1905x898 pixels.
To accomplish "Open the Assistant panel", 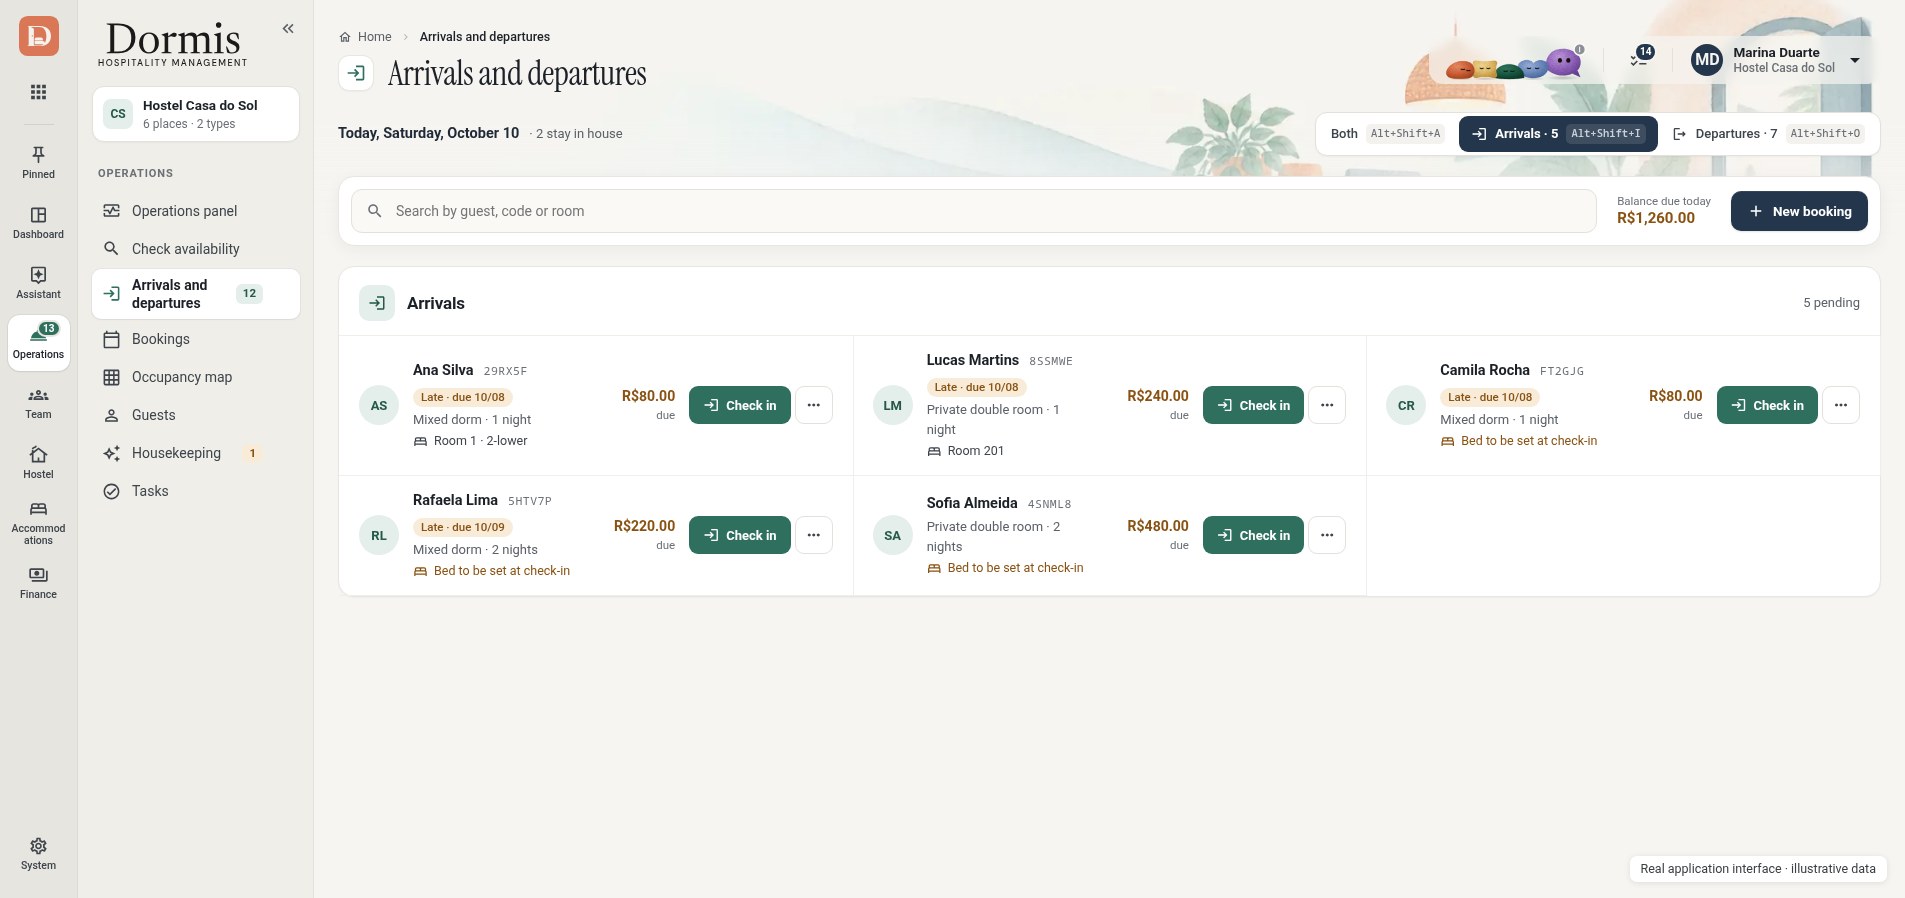I will [x=38, y=282].
